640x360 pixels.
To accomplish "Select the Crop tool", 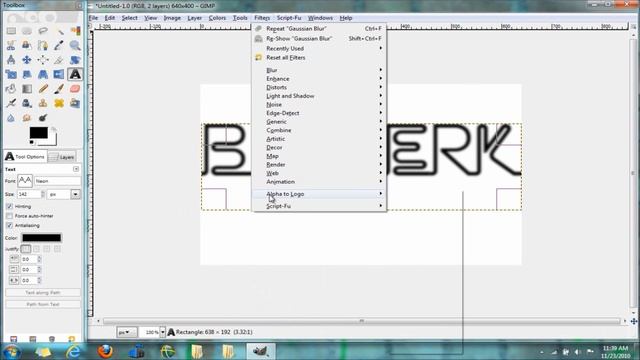I will pyautogui.click(x=59, y=60).
